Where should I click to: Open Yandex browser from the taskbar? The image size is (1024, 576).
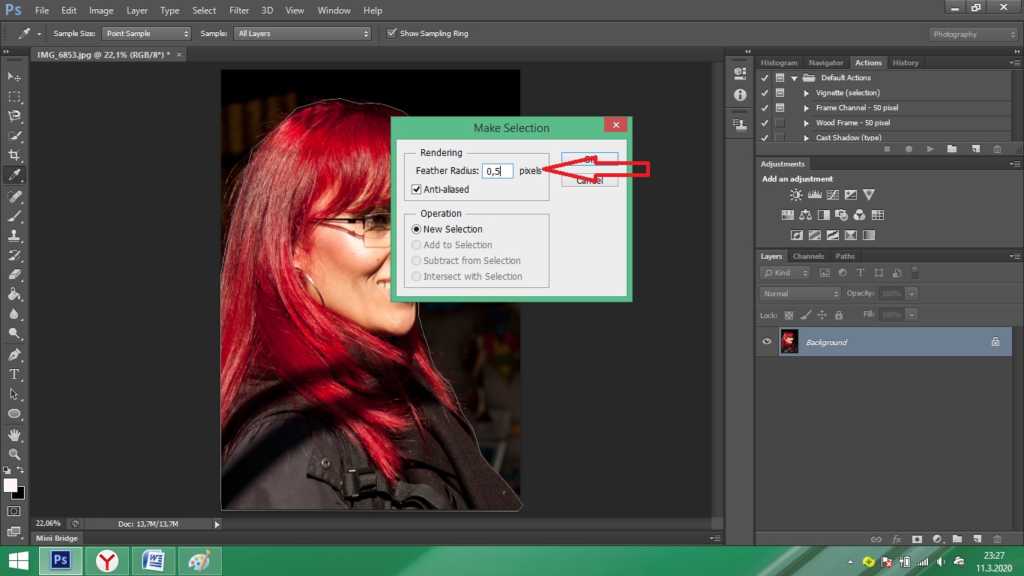click(107, 561)
